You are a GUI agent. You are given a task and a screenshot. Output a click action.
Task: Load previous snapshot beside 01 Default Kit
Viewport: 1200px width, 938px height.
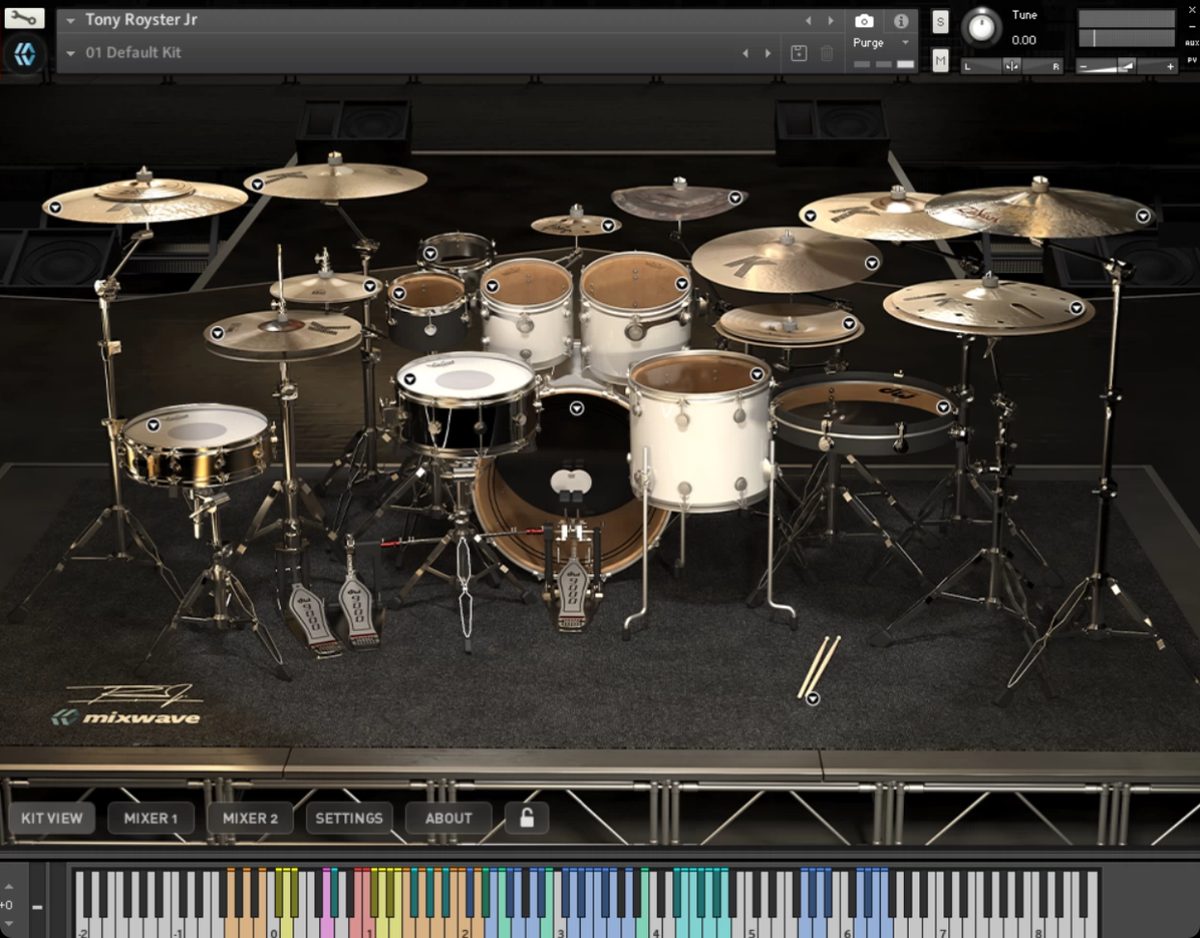746,53
